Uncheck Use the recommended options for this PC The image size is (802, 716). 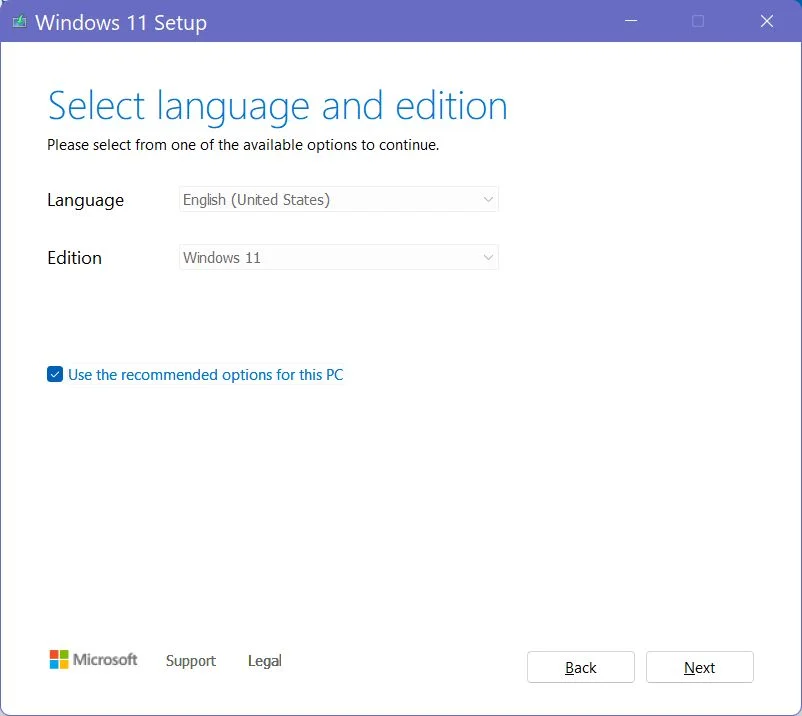pos(55,374)
